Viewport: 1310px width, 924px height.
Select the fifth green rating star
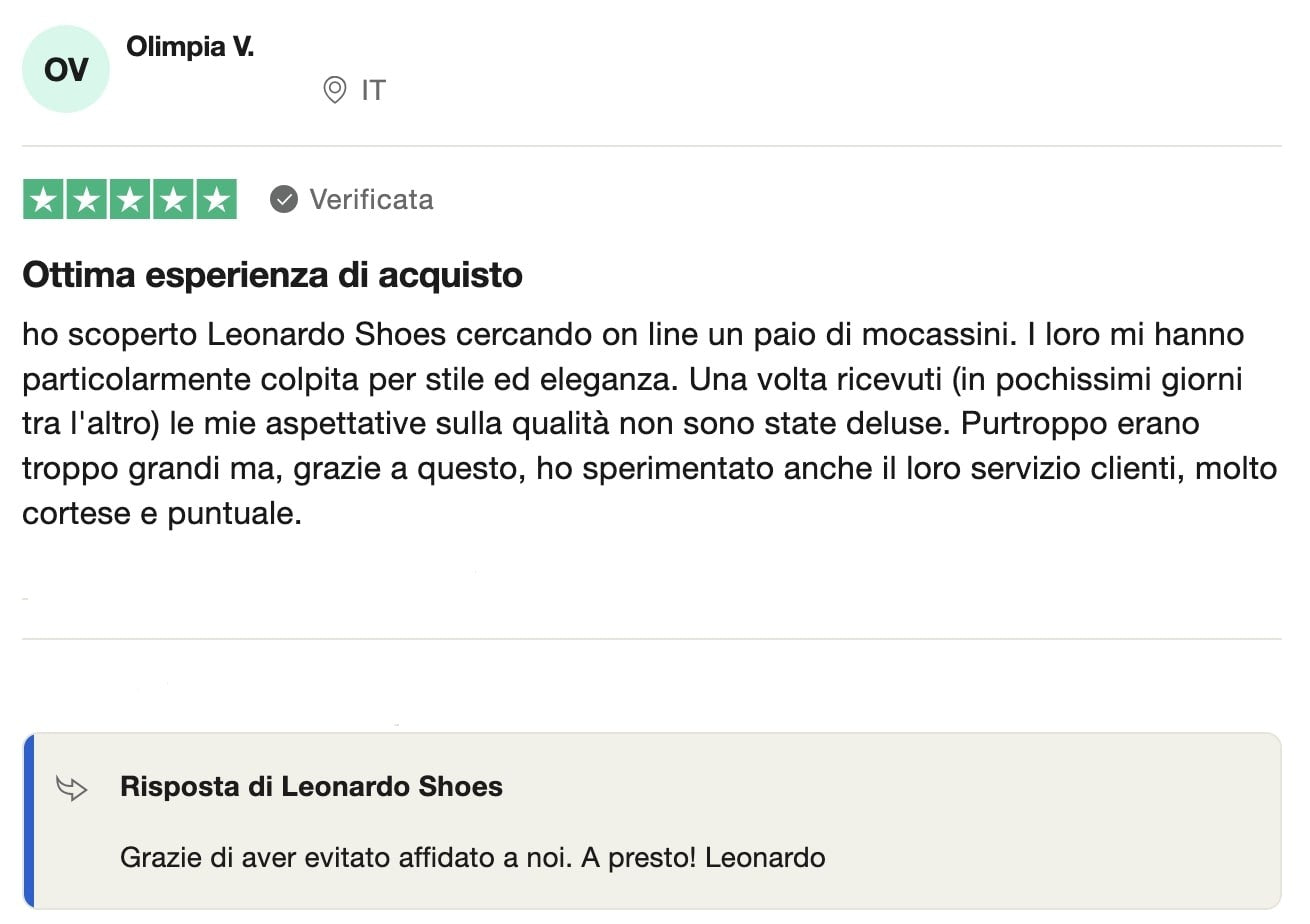coord(216,199)
